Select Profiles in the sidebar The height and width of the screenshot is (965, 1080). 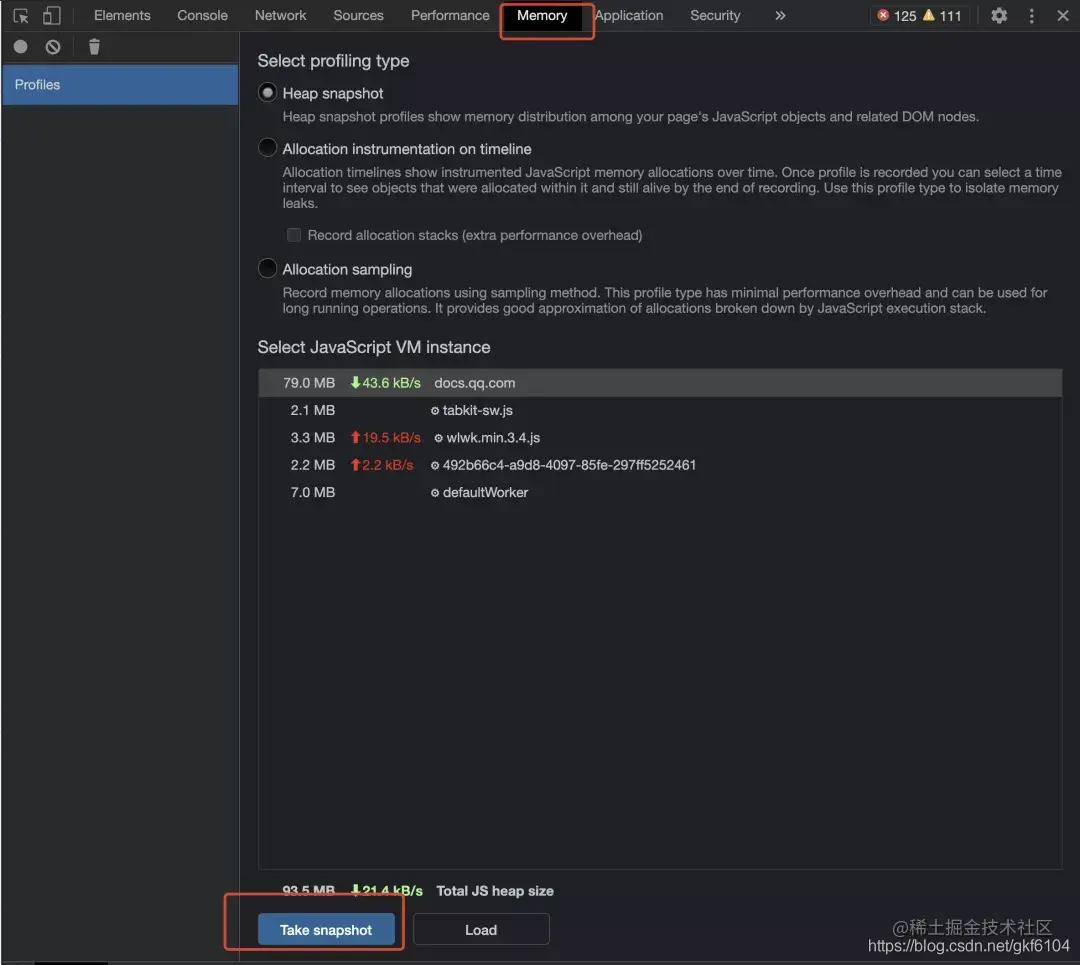tap(120, 84)
